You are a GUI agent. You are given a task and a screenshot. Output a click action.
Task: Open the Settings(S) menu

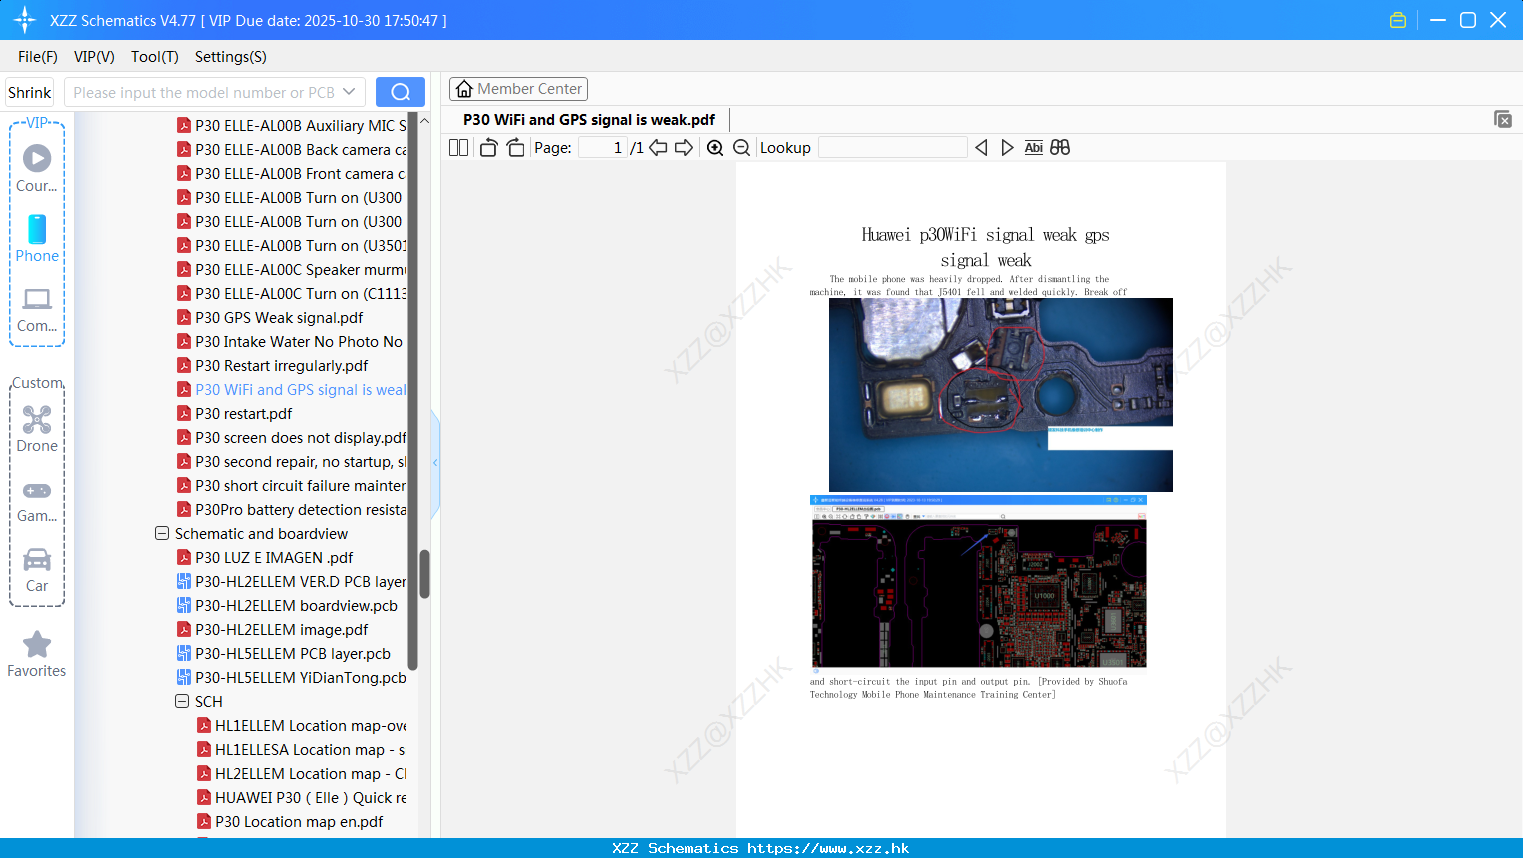tap(231, 57)
